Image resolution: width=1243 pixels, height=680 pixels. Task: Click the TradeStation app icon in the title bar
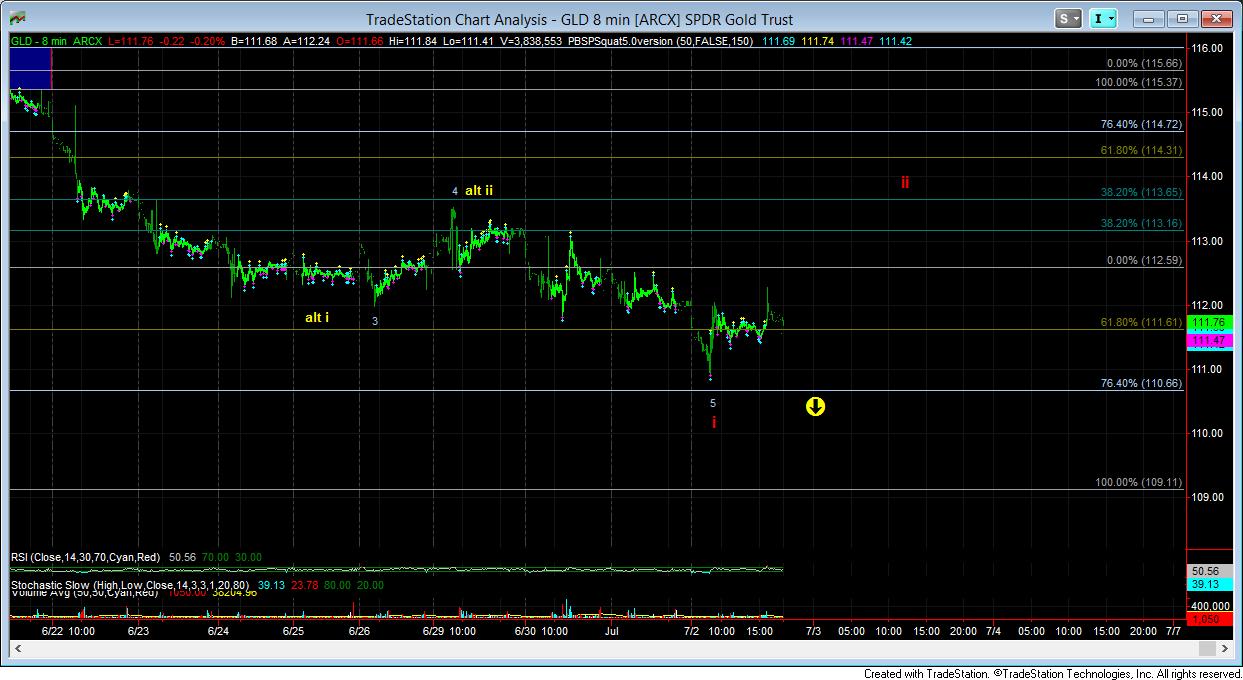pos(19,18)
